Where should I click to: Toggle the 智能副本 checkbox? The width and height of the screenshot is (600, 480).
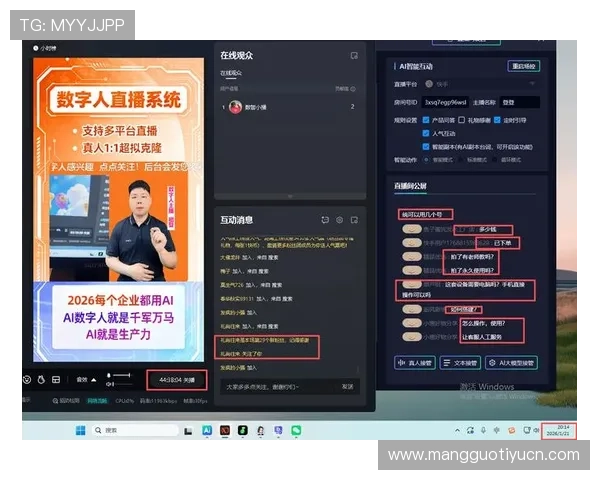tap(426, 147)
